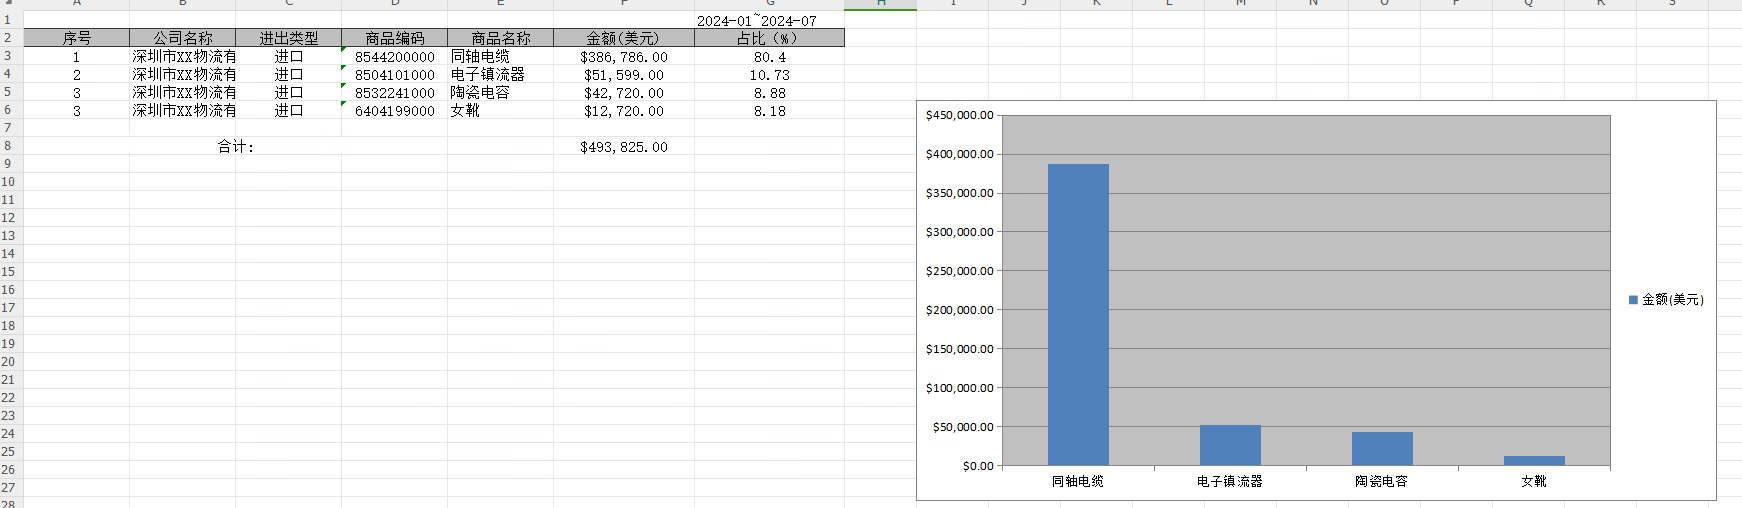Select the row 8 header
This screenshot has width=1742, height=508.
(8, 146)
